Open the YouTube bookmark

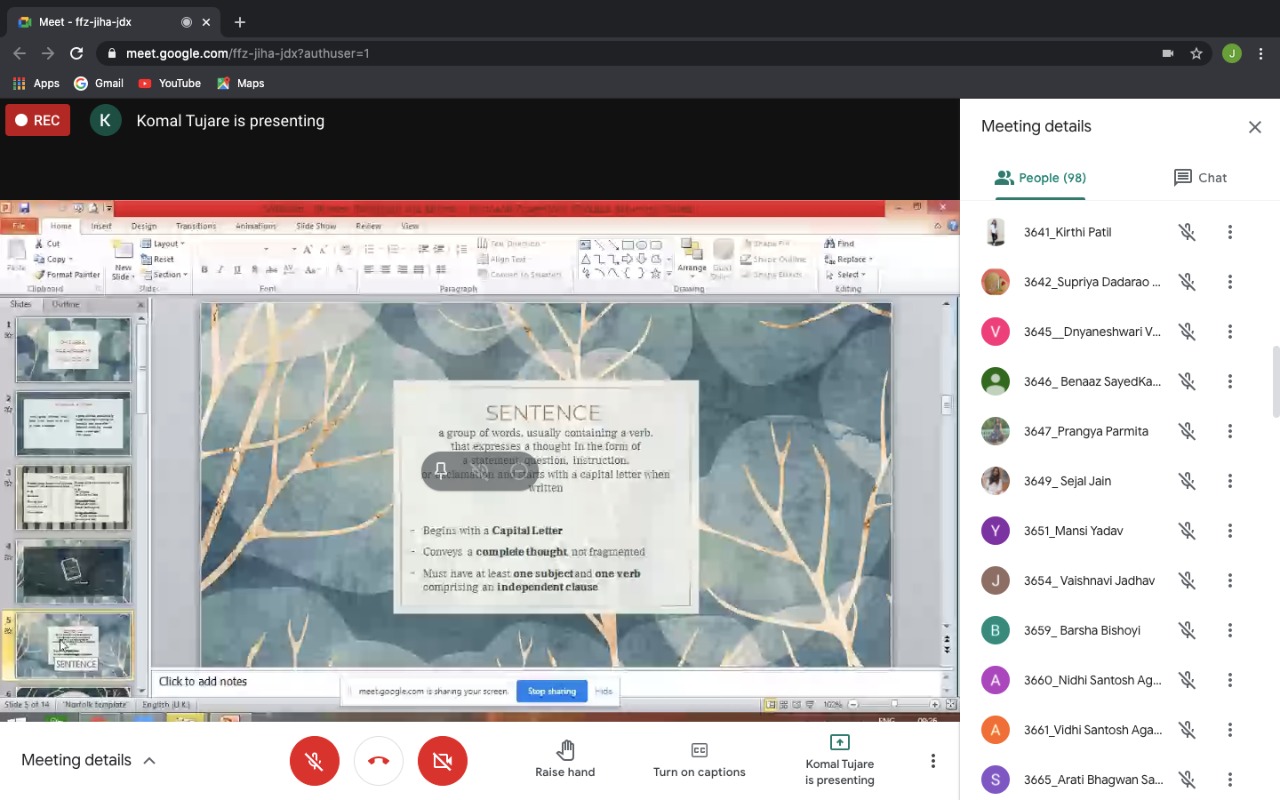coord(169,84)
